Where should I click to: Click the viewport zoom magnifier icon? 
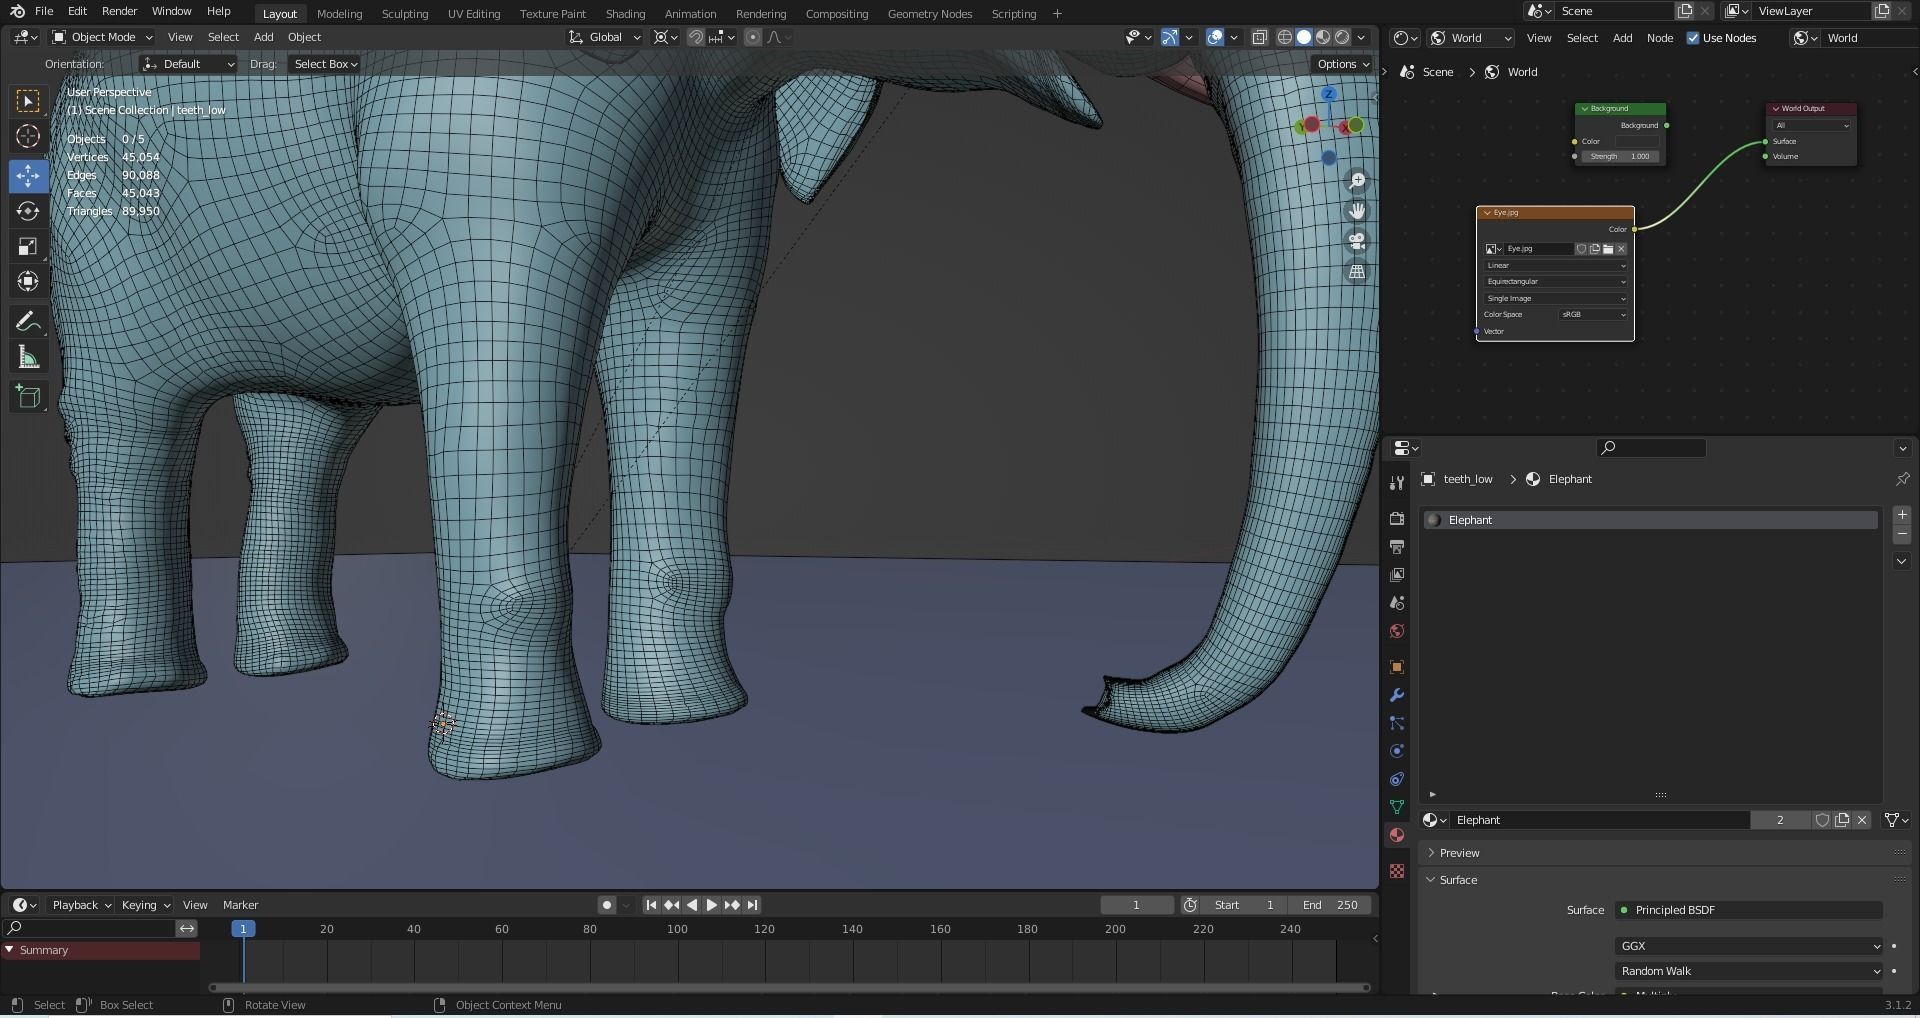tap(1357, 181)
